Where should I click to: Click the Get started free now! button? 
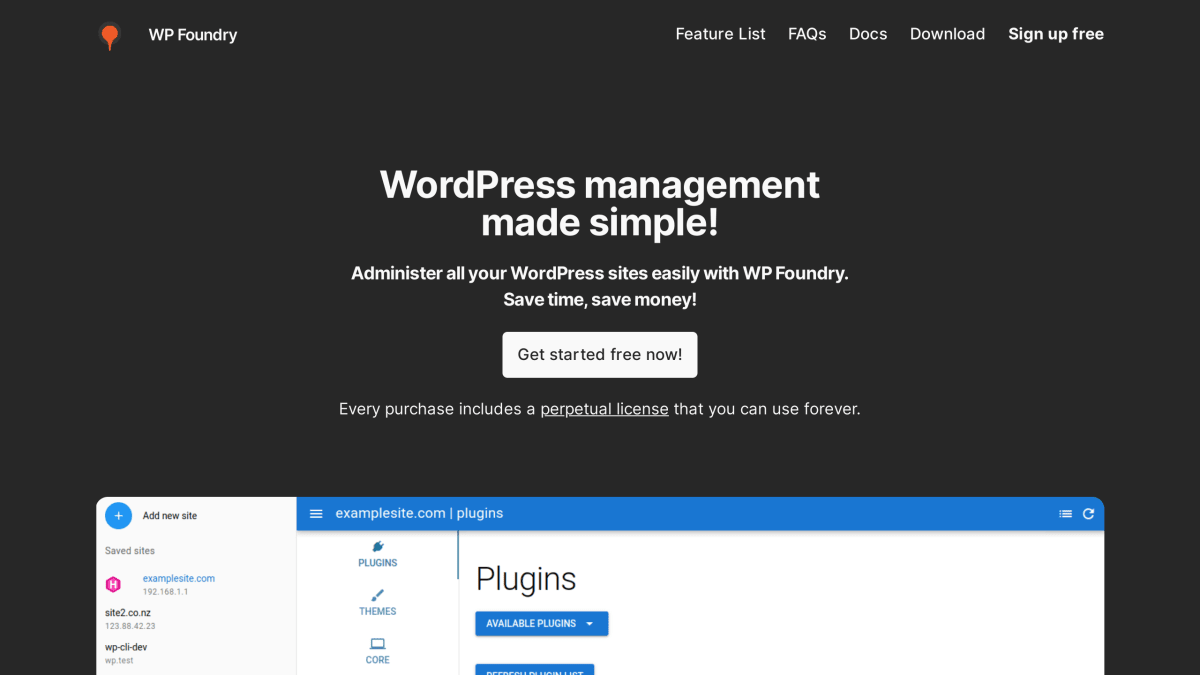coord(600,355)
